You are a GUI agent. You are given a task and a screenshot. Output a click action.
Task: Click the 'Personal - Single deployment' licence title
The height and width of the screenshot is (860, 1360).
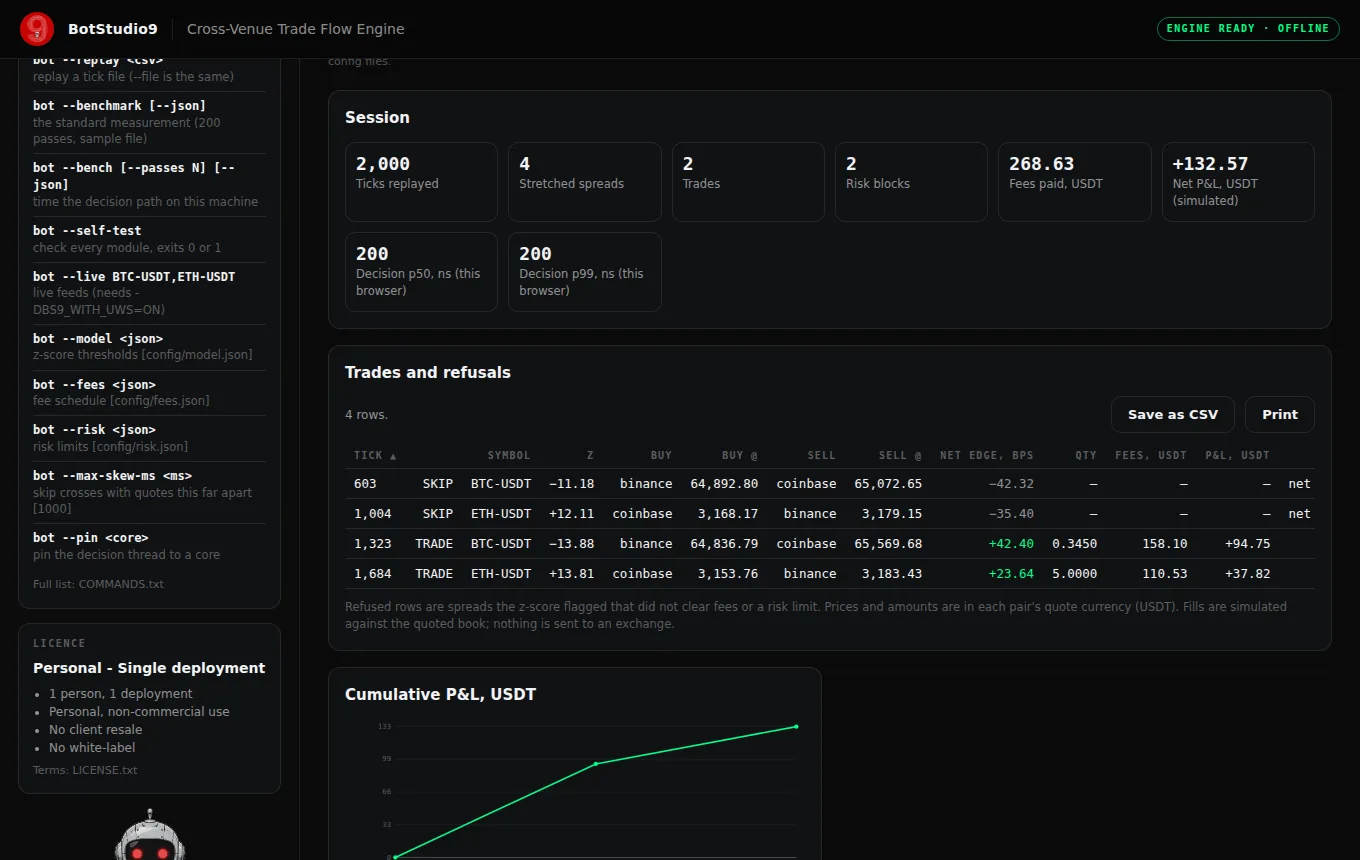click(149, 668)
